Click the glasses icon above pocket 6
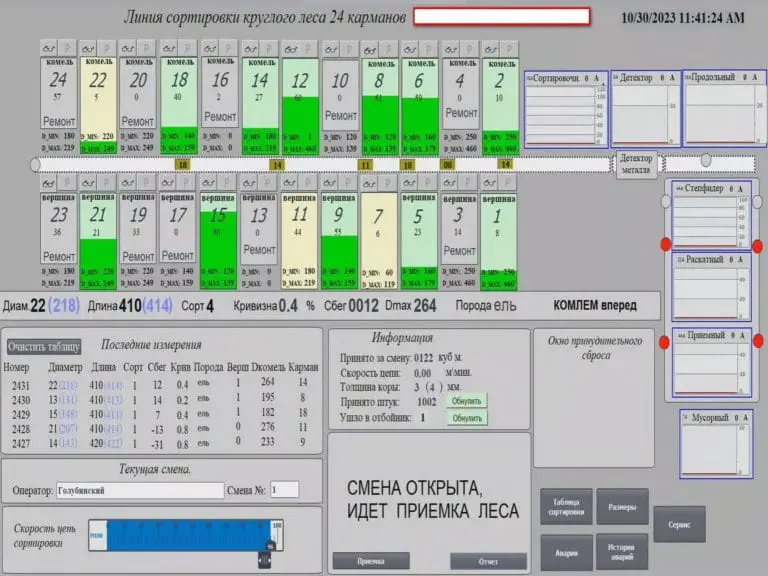The width and height of the screenshot is (768, 576). 410,49
